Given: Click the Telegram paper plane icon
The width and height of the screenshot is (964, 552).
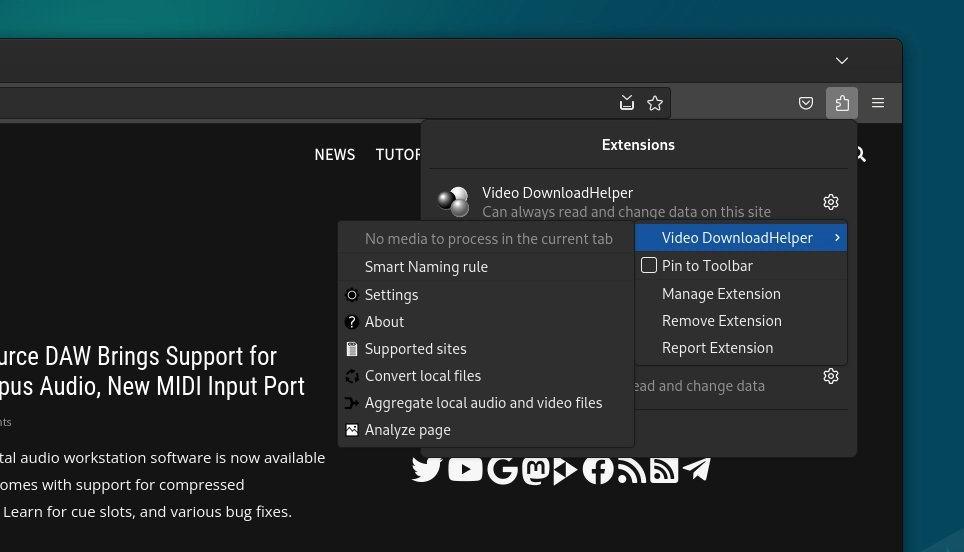Looking at the screenshot, I should tap(696, 468).
